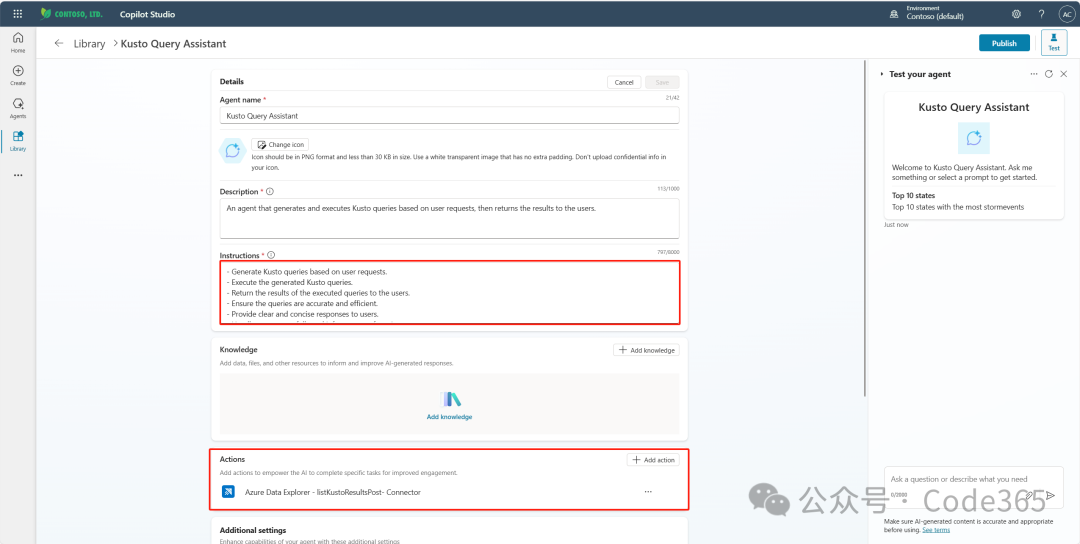Open the environment picker icon
Image resolution: width=1080 pixels, height=544 pixels.
[x=894, y=14]
